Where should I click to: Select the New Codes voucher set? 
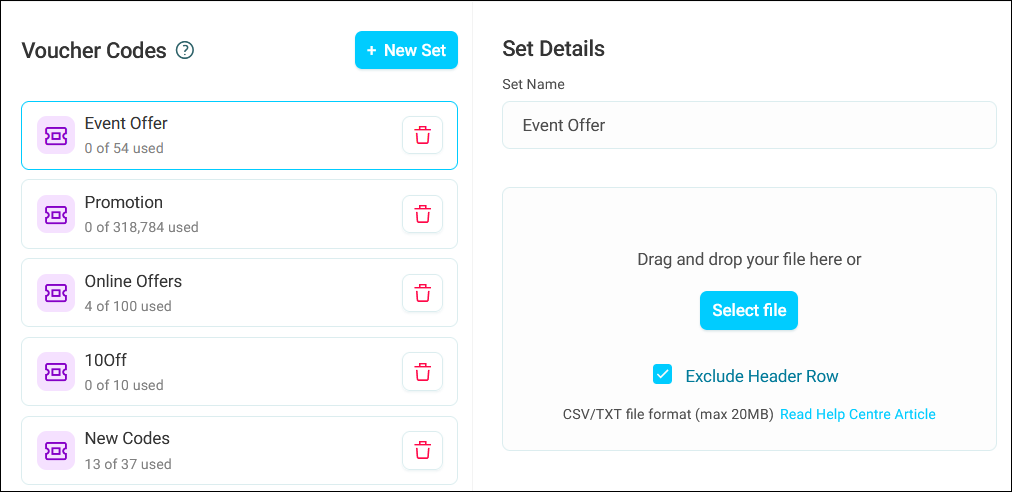[x=220, y=450]
